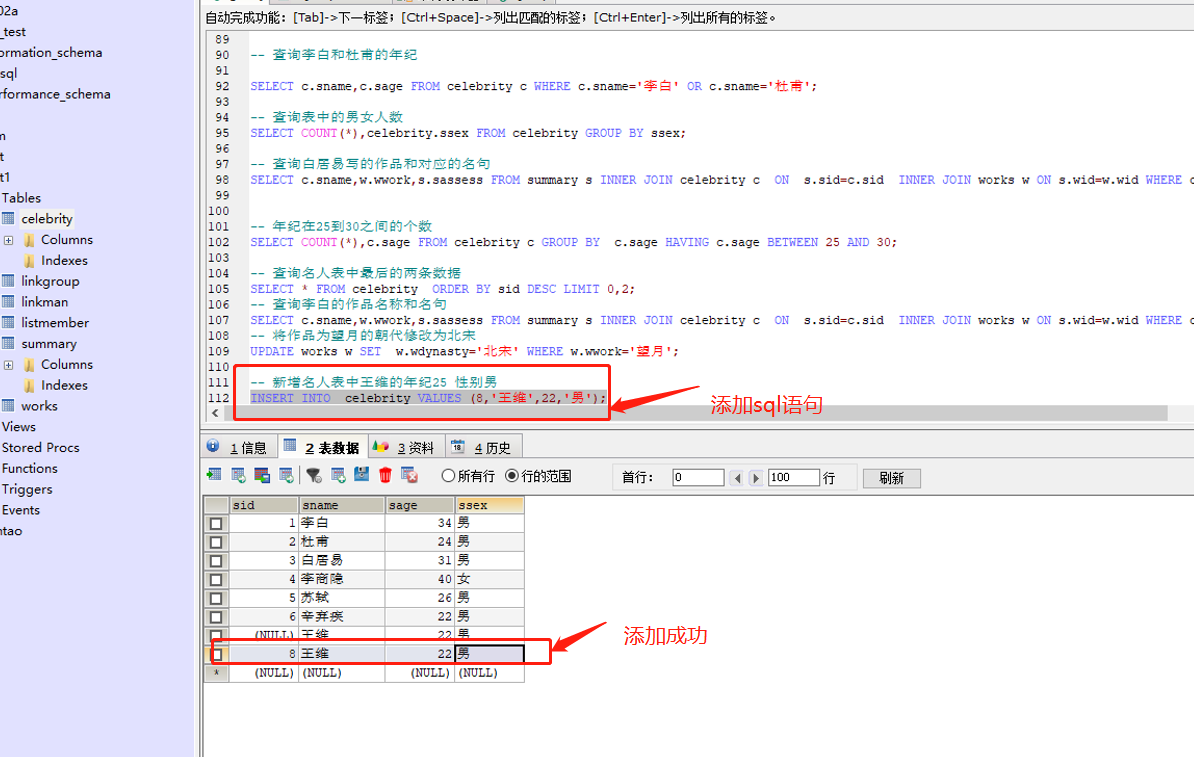Screen dimensions: 1194x757
Task: Click the SQL editor horizontal scrollbar track
Action: click(x=695, y=413)
